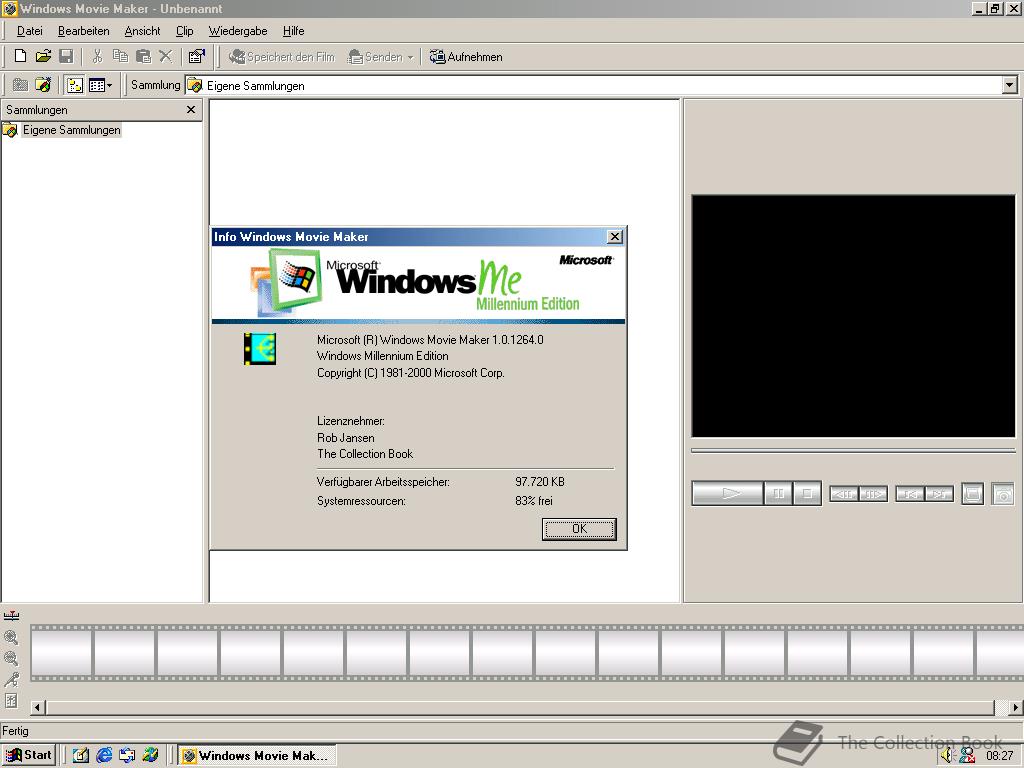Click the Paste clipboard icon
The image size is (1024, 768).
pyautogui.click(x=143, y=56)
